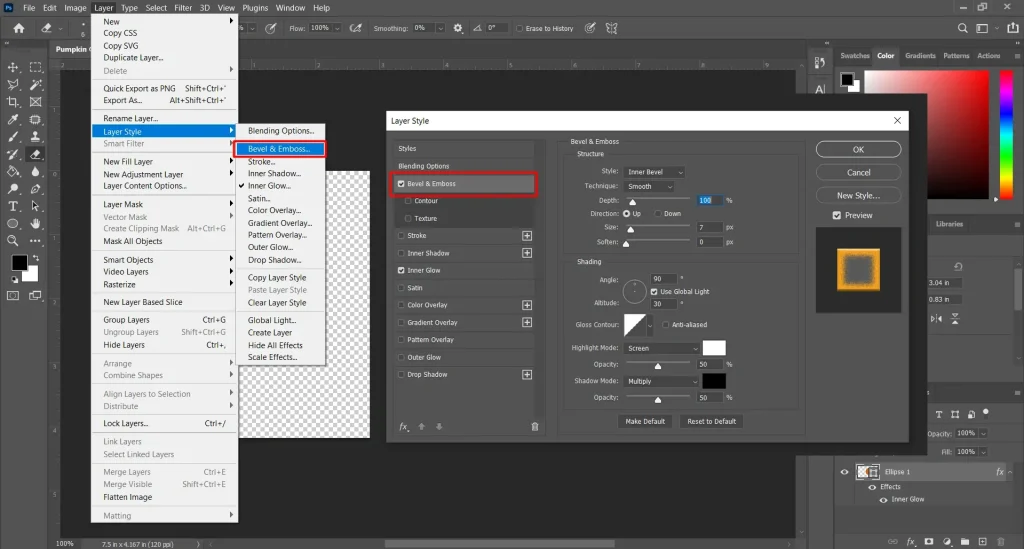
Task: Open layer Opacity dropdown in Layers panel
Action: pos(983,433)
